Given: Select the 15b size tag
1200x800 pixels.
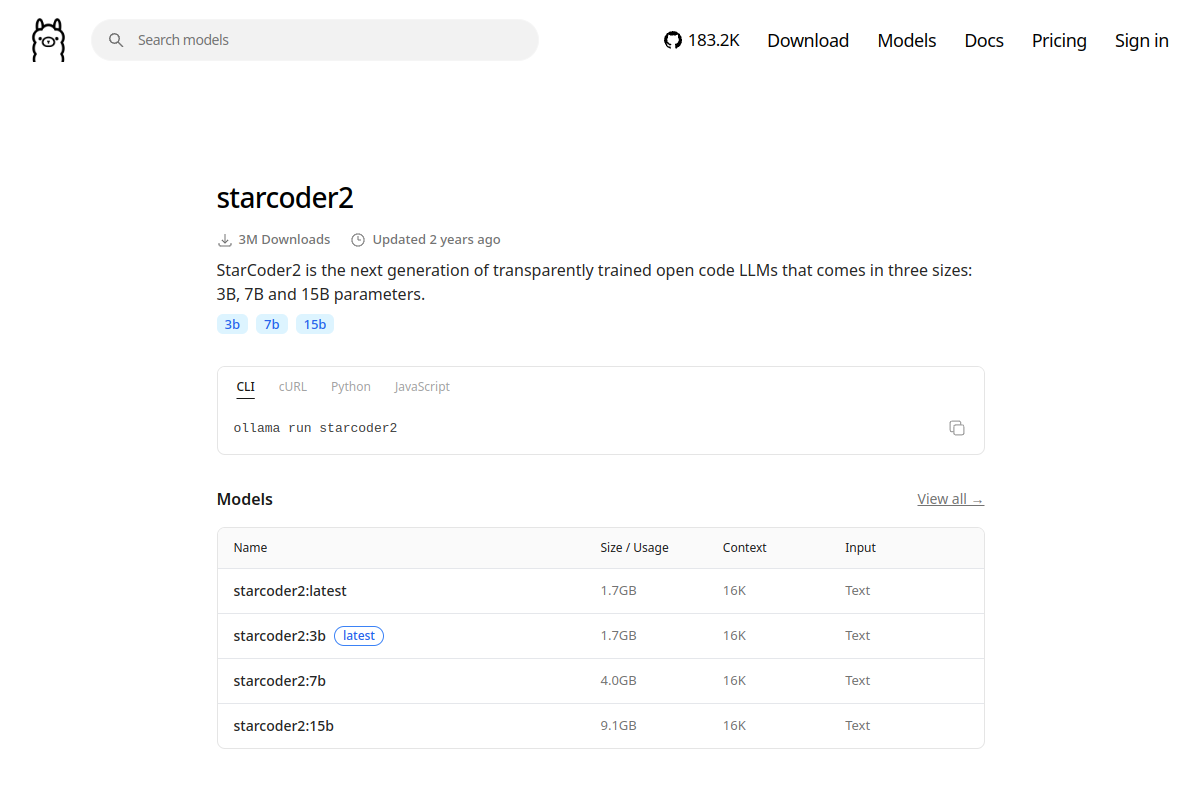Looking at the screenshot, I should [x=315, y=324].
